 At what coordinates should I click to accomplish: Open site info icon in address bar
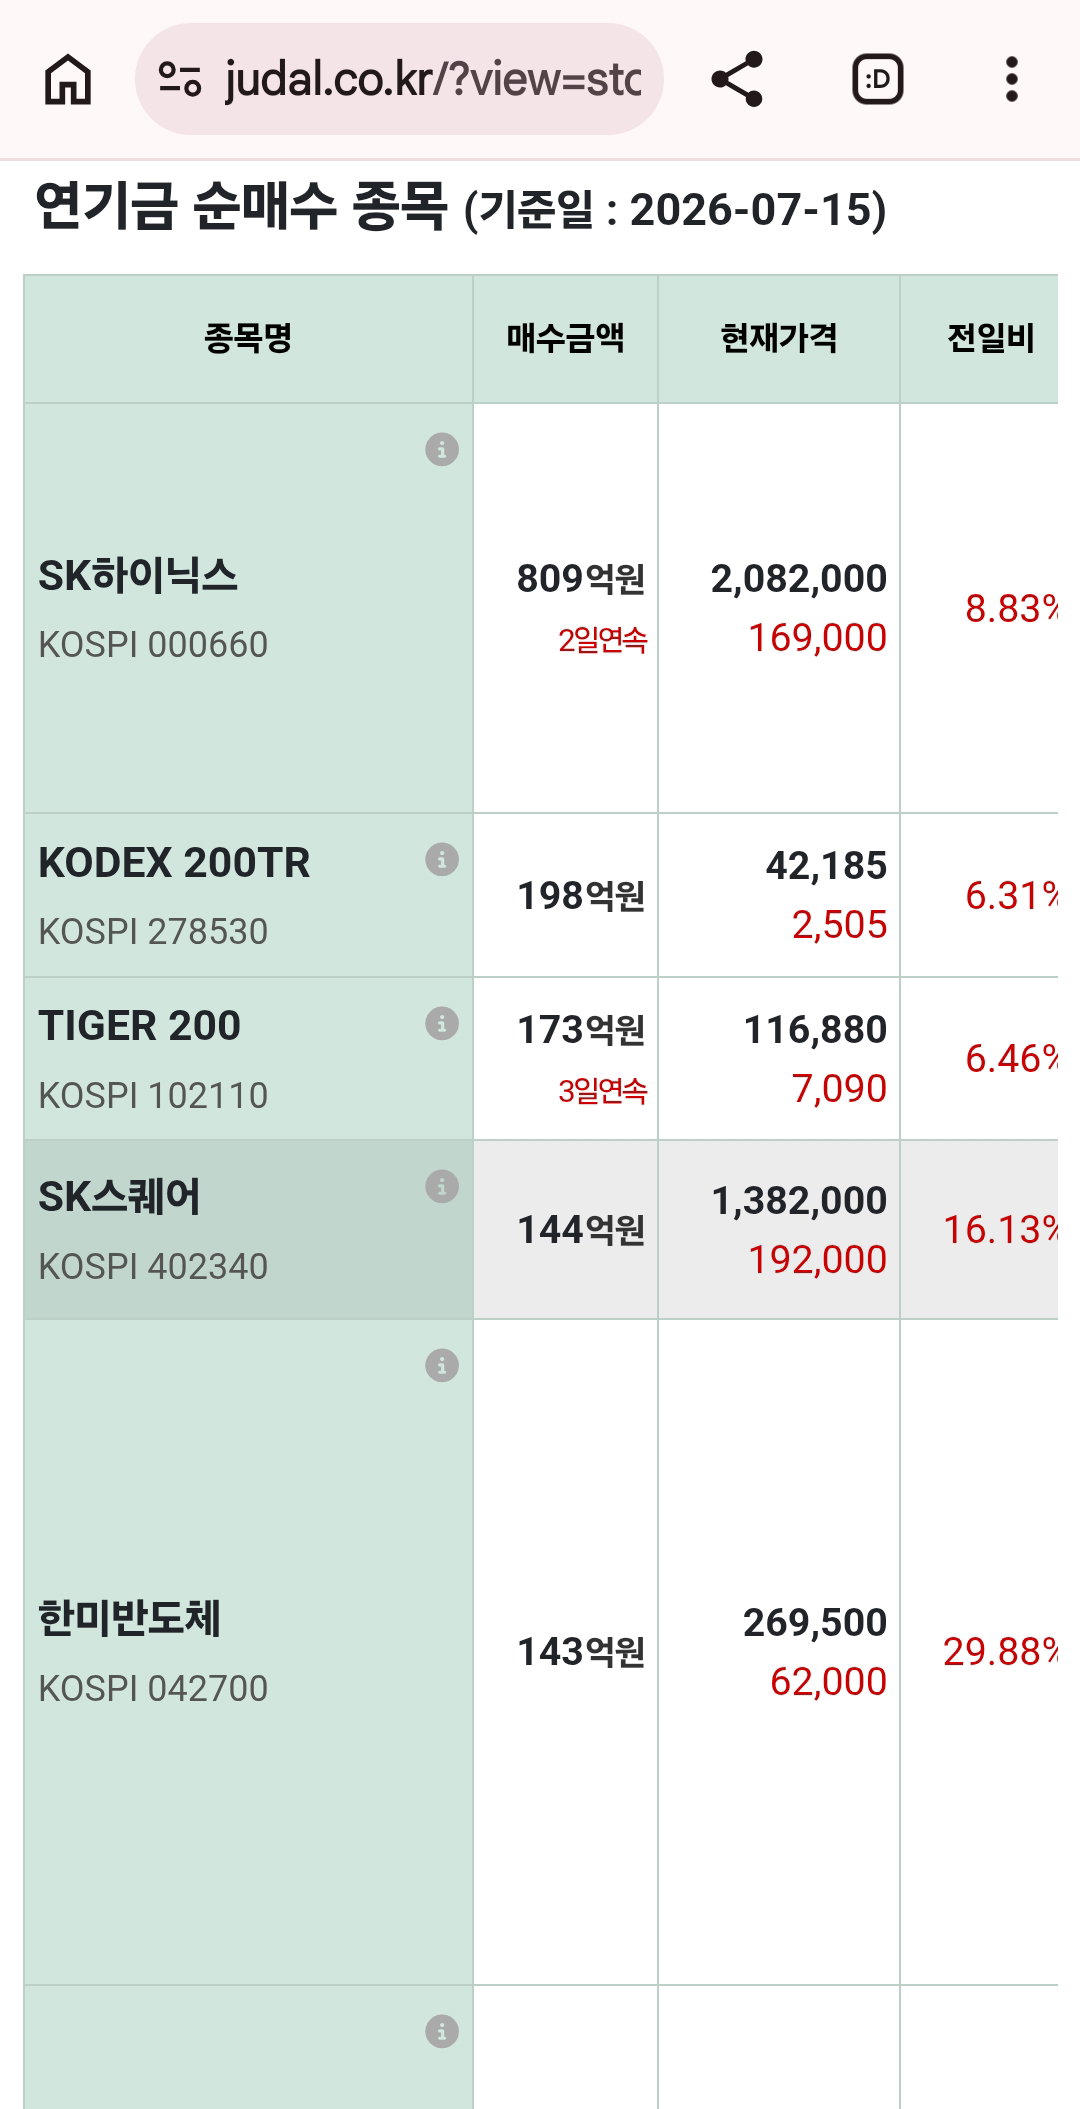180,79
